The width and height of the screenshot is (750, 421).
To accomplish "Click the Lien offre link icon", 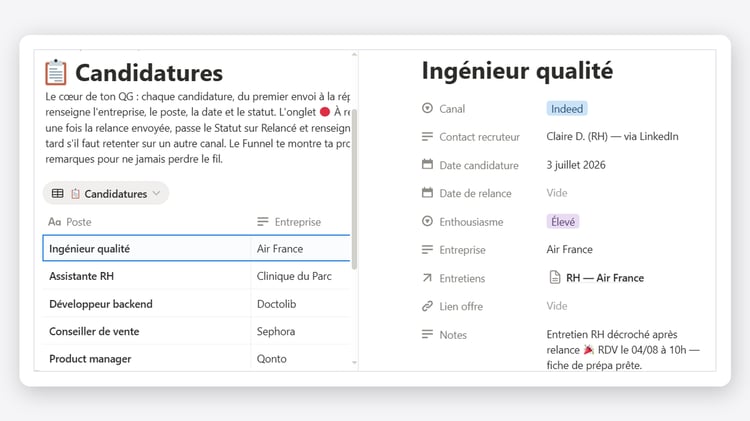I will 427,306.
